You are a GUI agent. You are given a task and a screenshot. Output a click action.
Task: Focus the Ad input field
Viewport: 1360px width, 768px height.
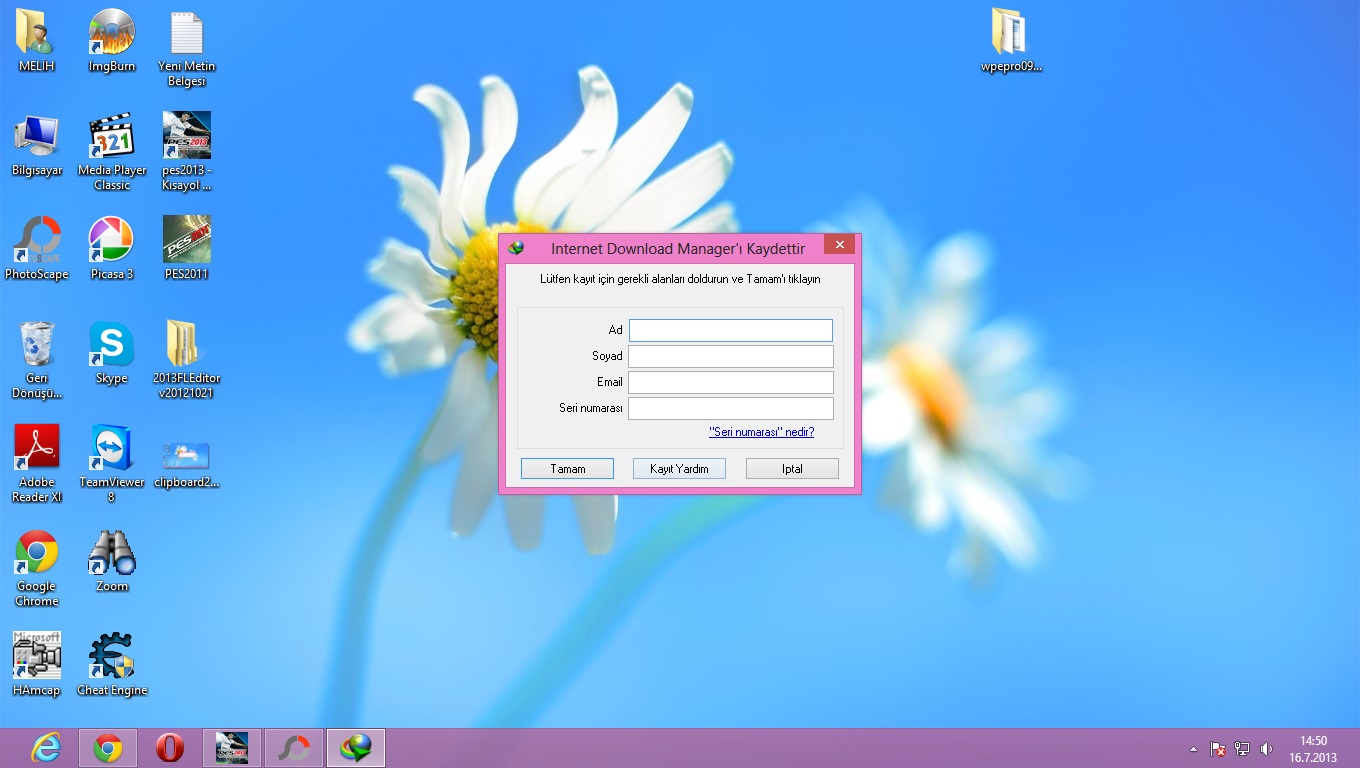[x=730, y=331]
